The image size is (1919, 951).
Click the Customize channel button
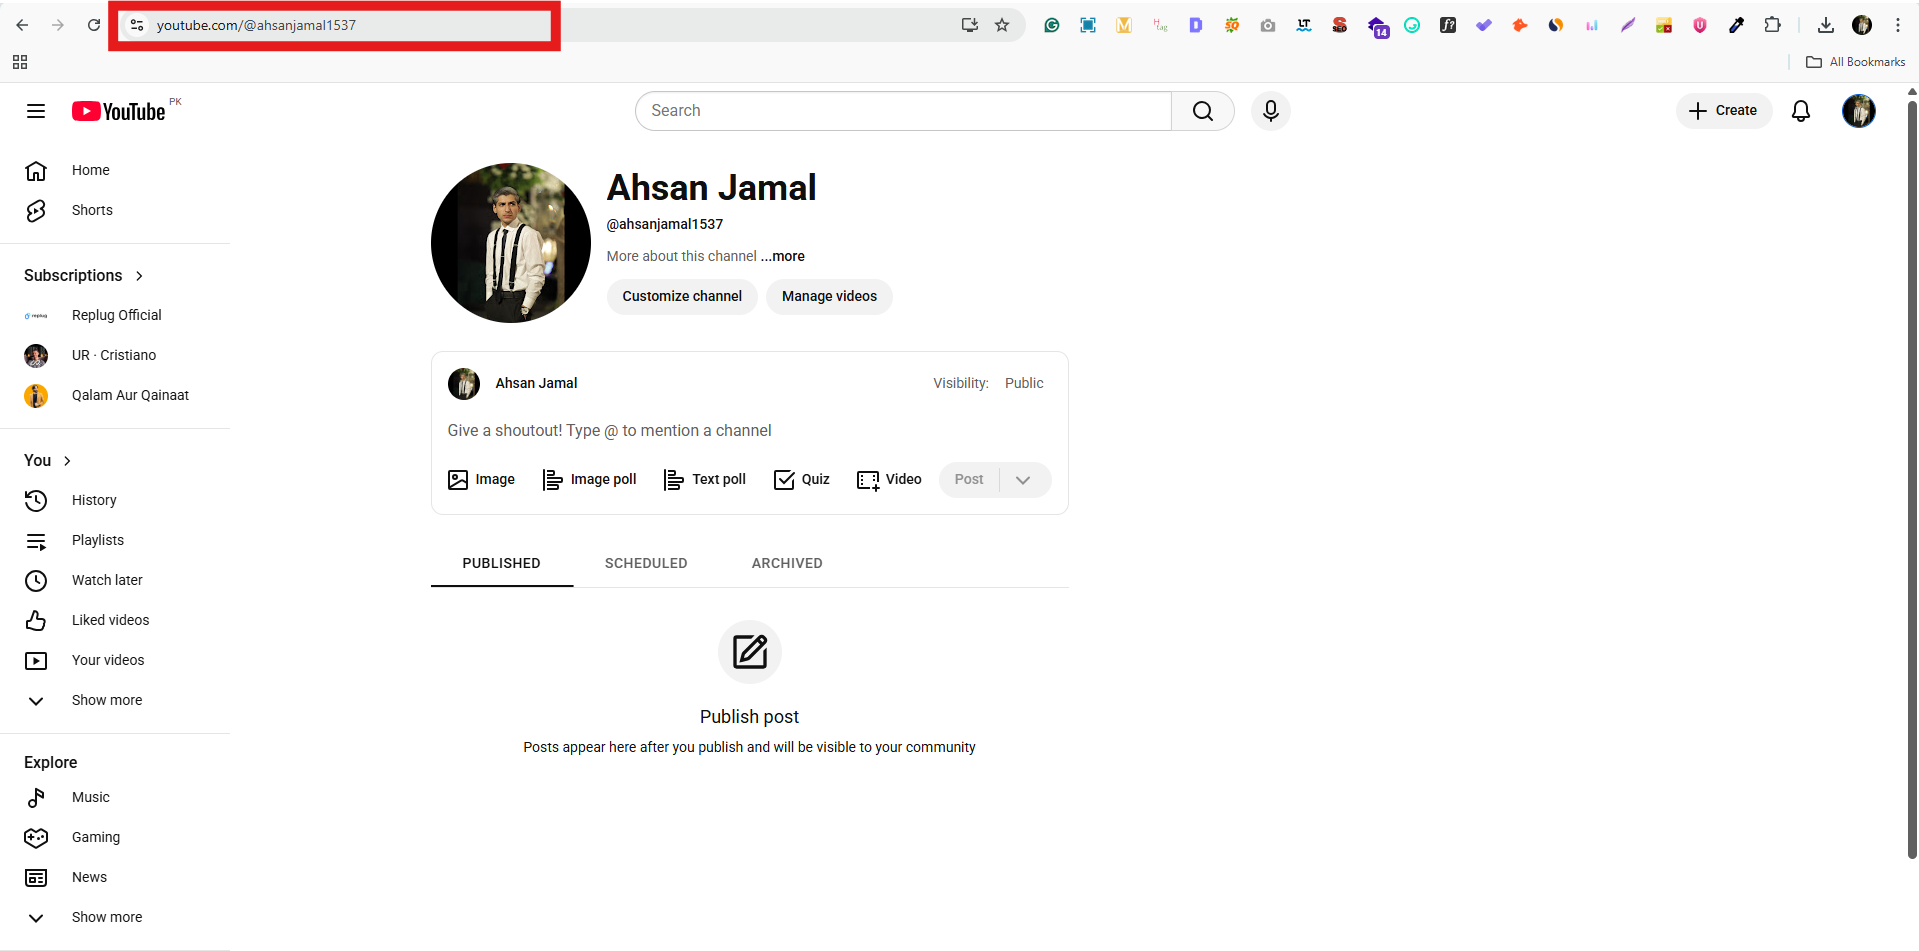click(x=681, y=297)
